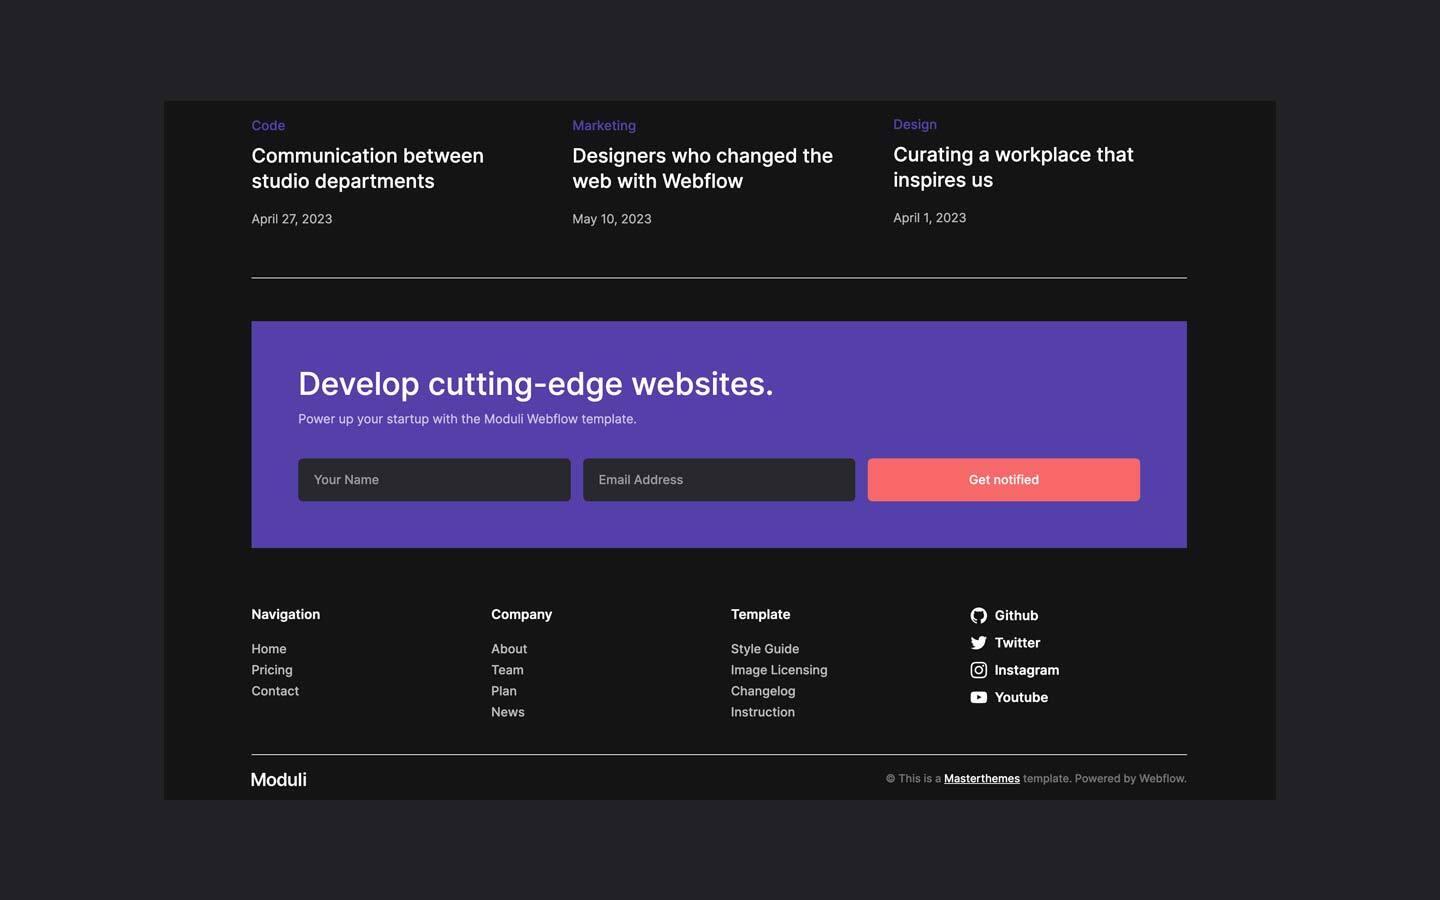Click the Masterthemes link in the copyright text

(981, 778)
